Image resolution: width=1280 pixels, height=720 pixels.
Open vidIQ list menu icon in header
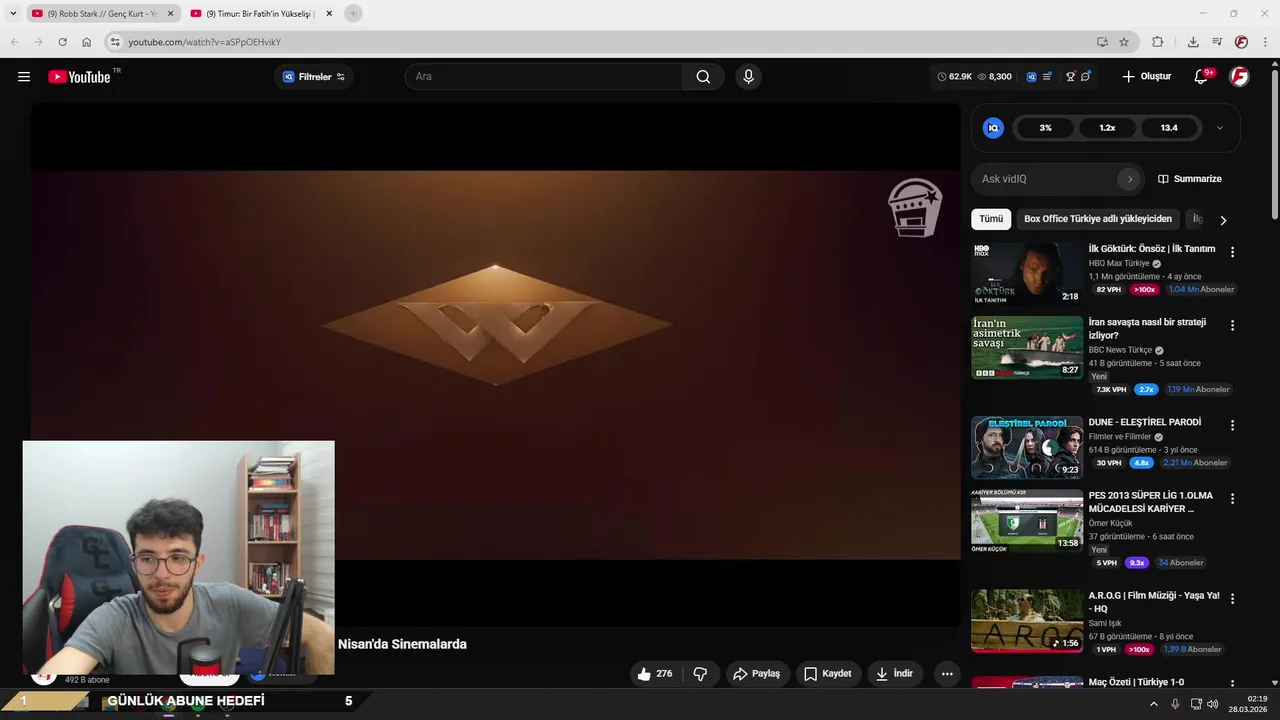[x=1047, y=77]
